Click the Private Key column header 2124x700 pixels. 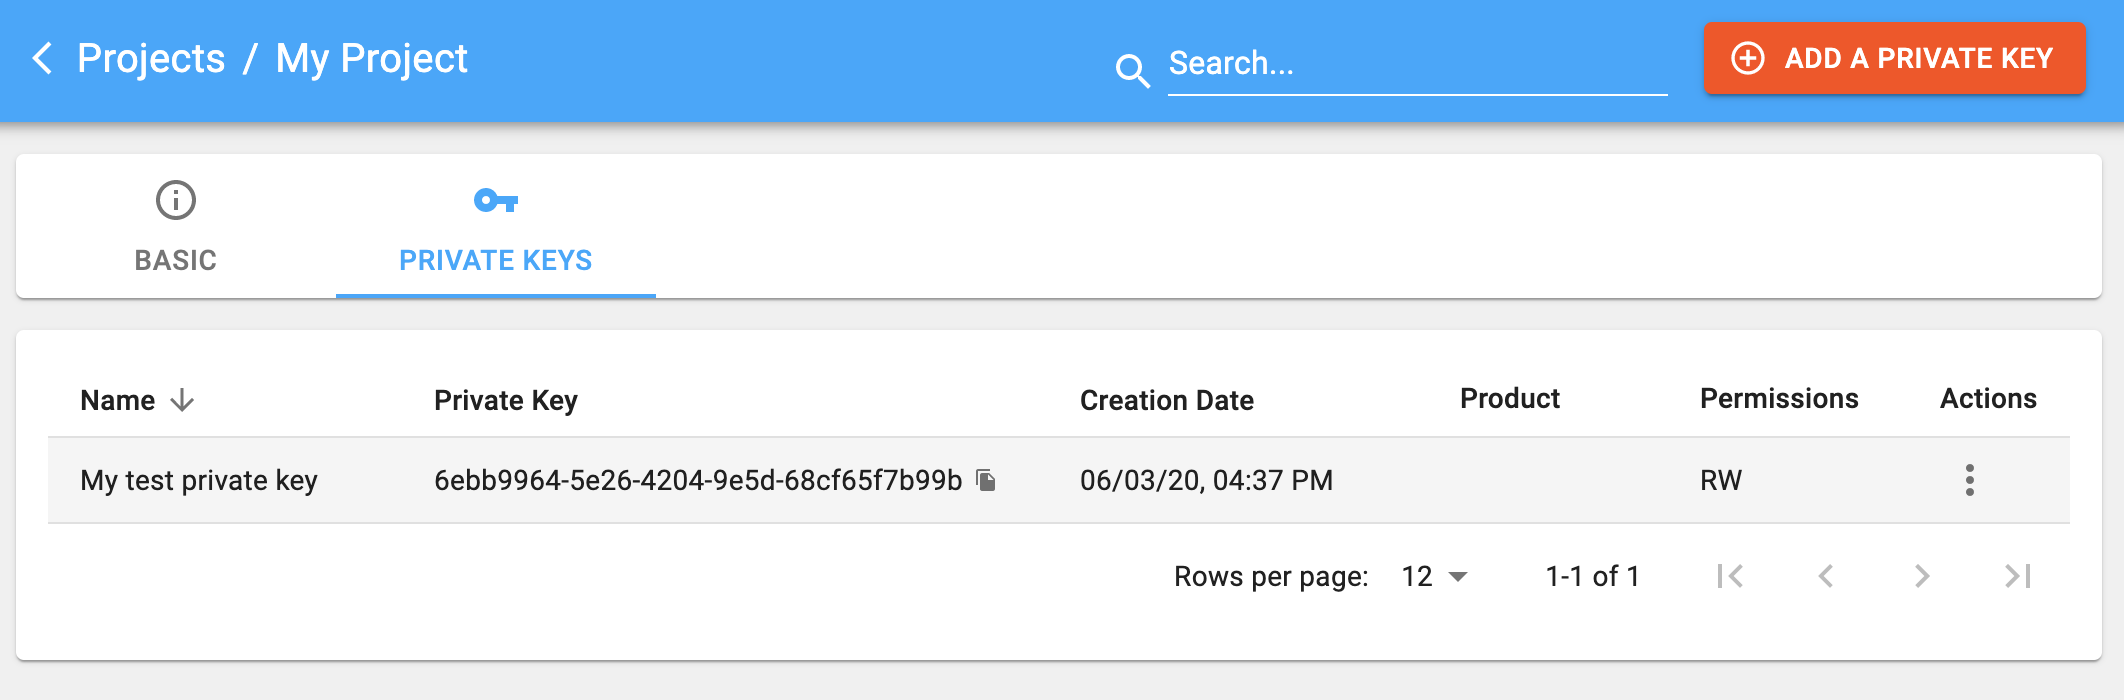[505, 400]
